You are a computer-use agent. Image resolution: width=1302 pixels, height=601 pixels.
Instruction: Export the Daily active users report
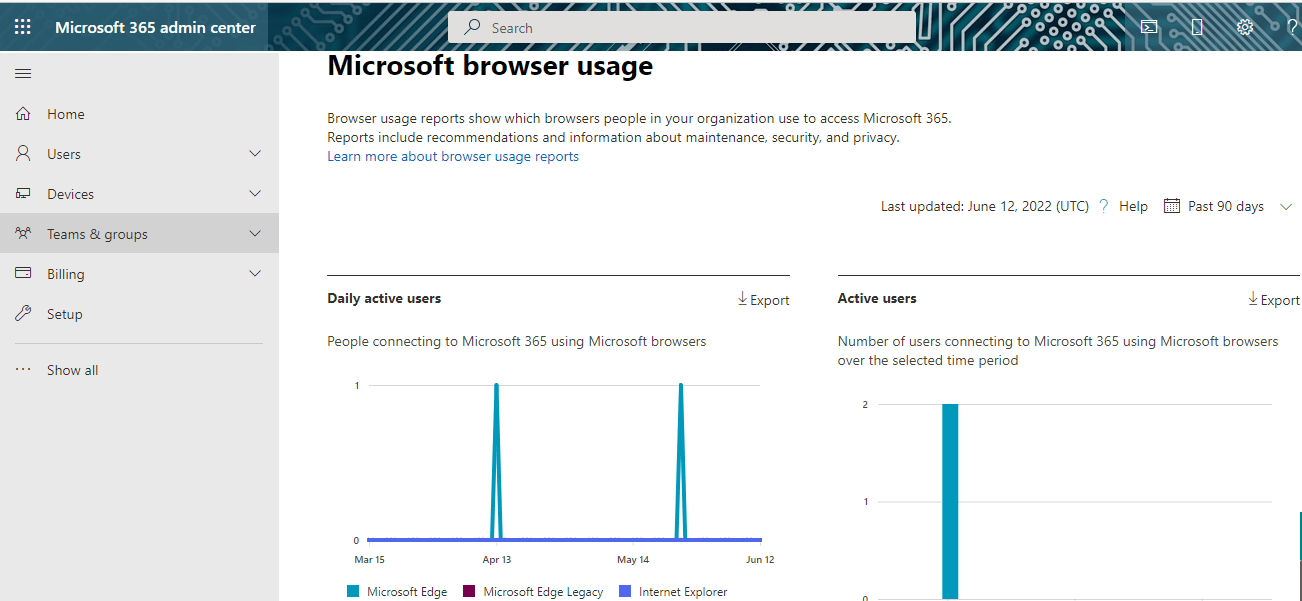[x=763, y=300]
